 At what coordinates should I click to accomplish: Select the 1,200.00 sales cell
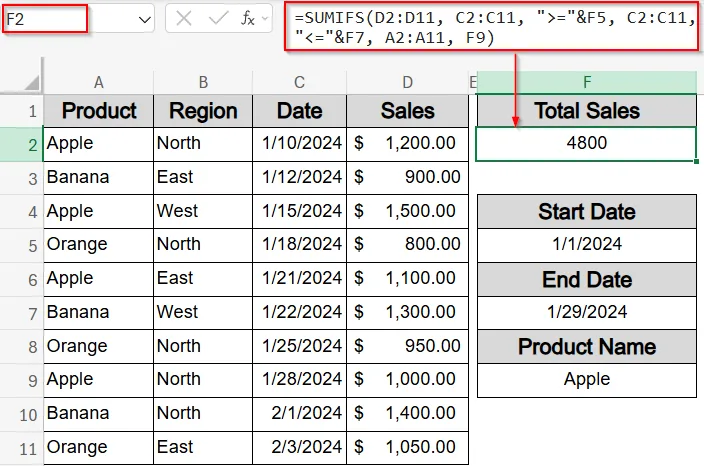coord(407,144)
